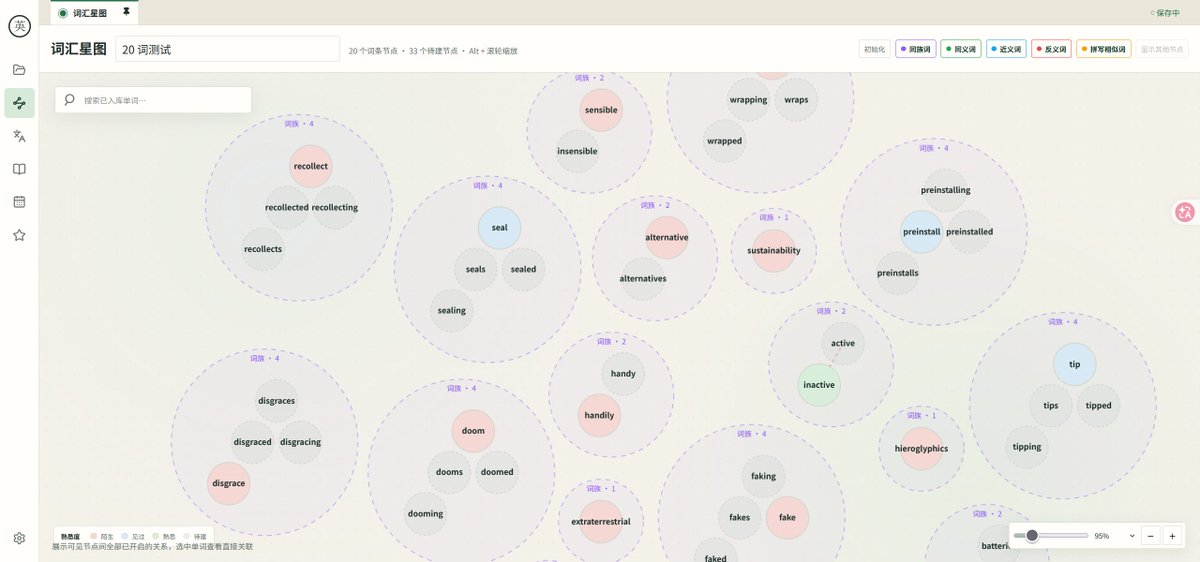The image size is (1200, 562).
Task: Open settings gear at sidebar bottom
Action: point(19,538)
